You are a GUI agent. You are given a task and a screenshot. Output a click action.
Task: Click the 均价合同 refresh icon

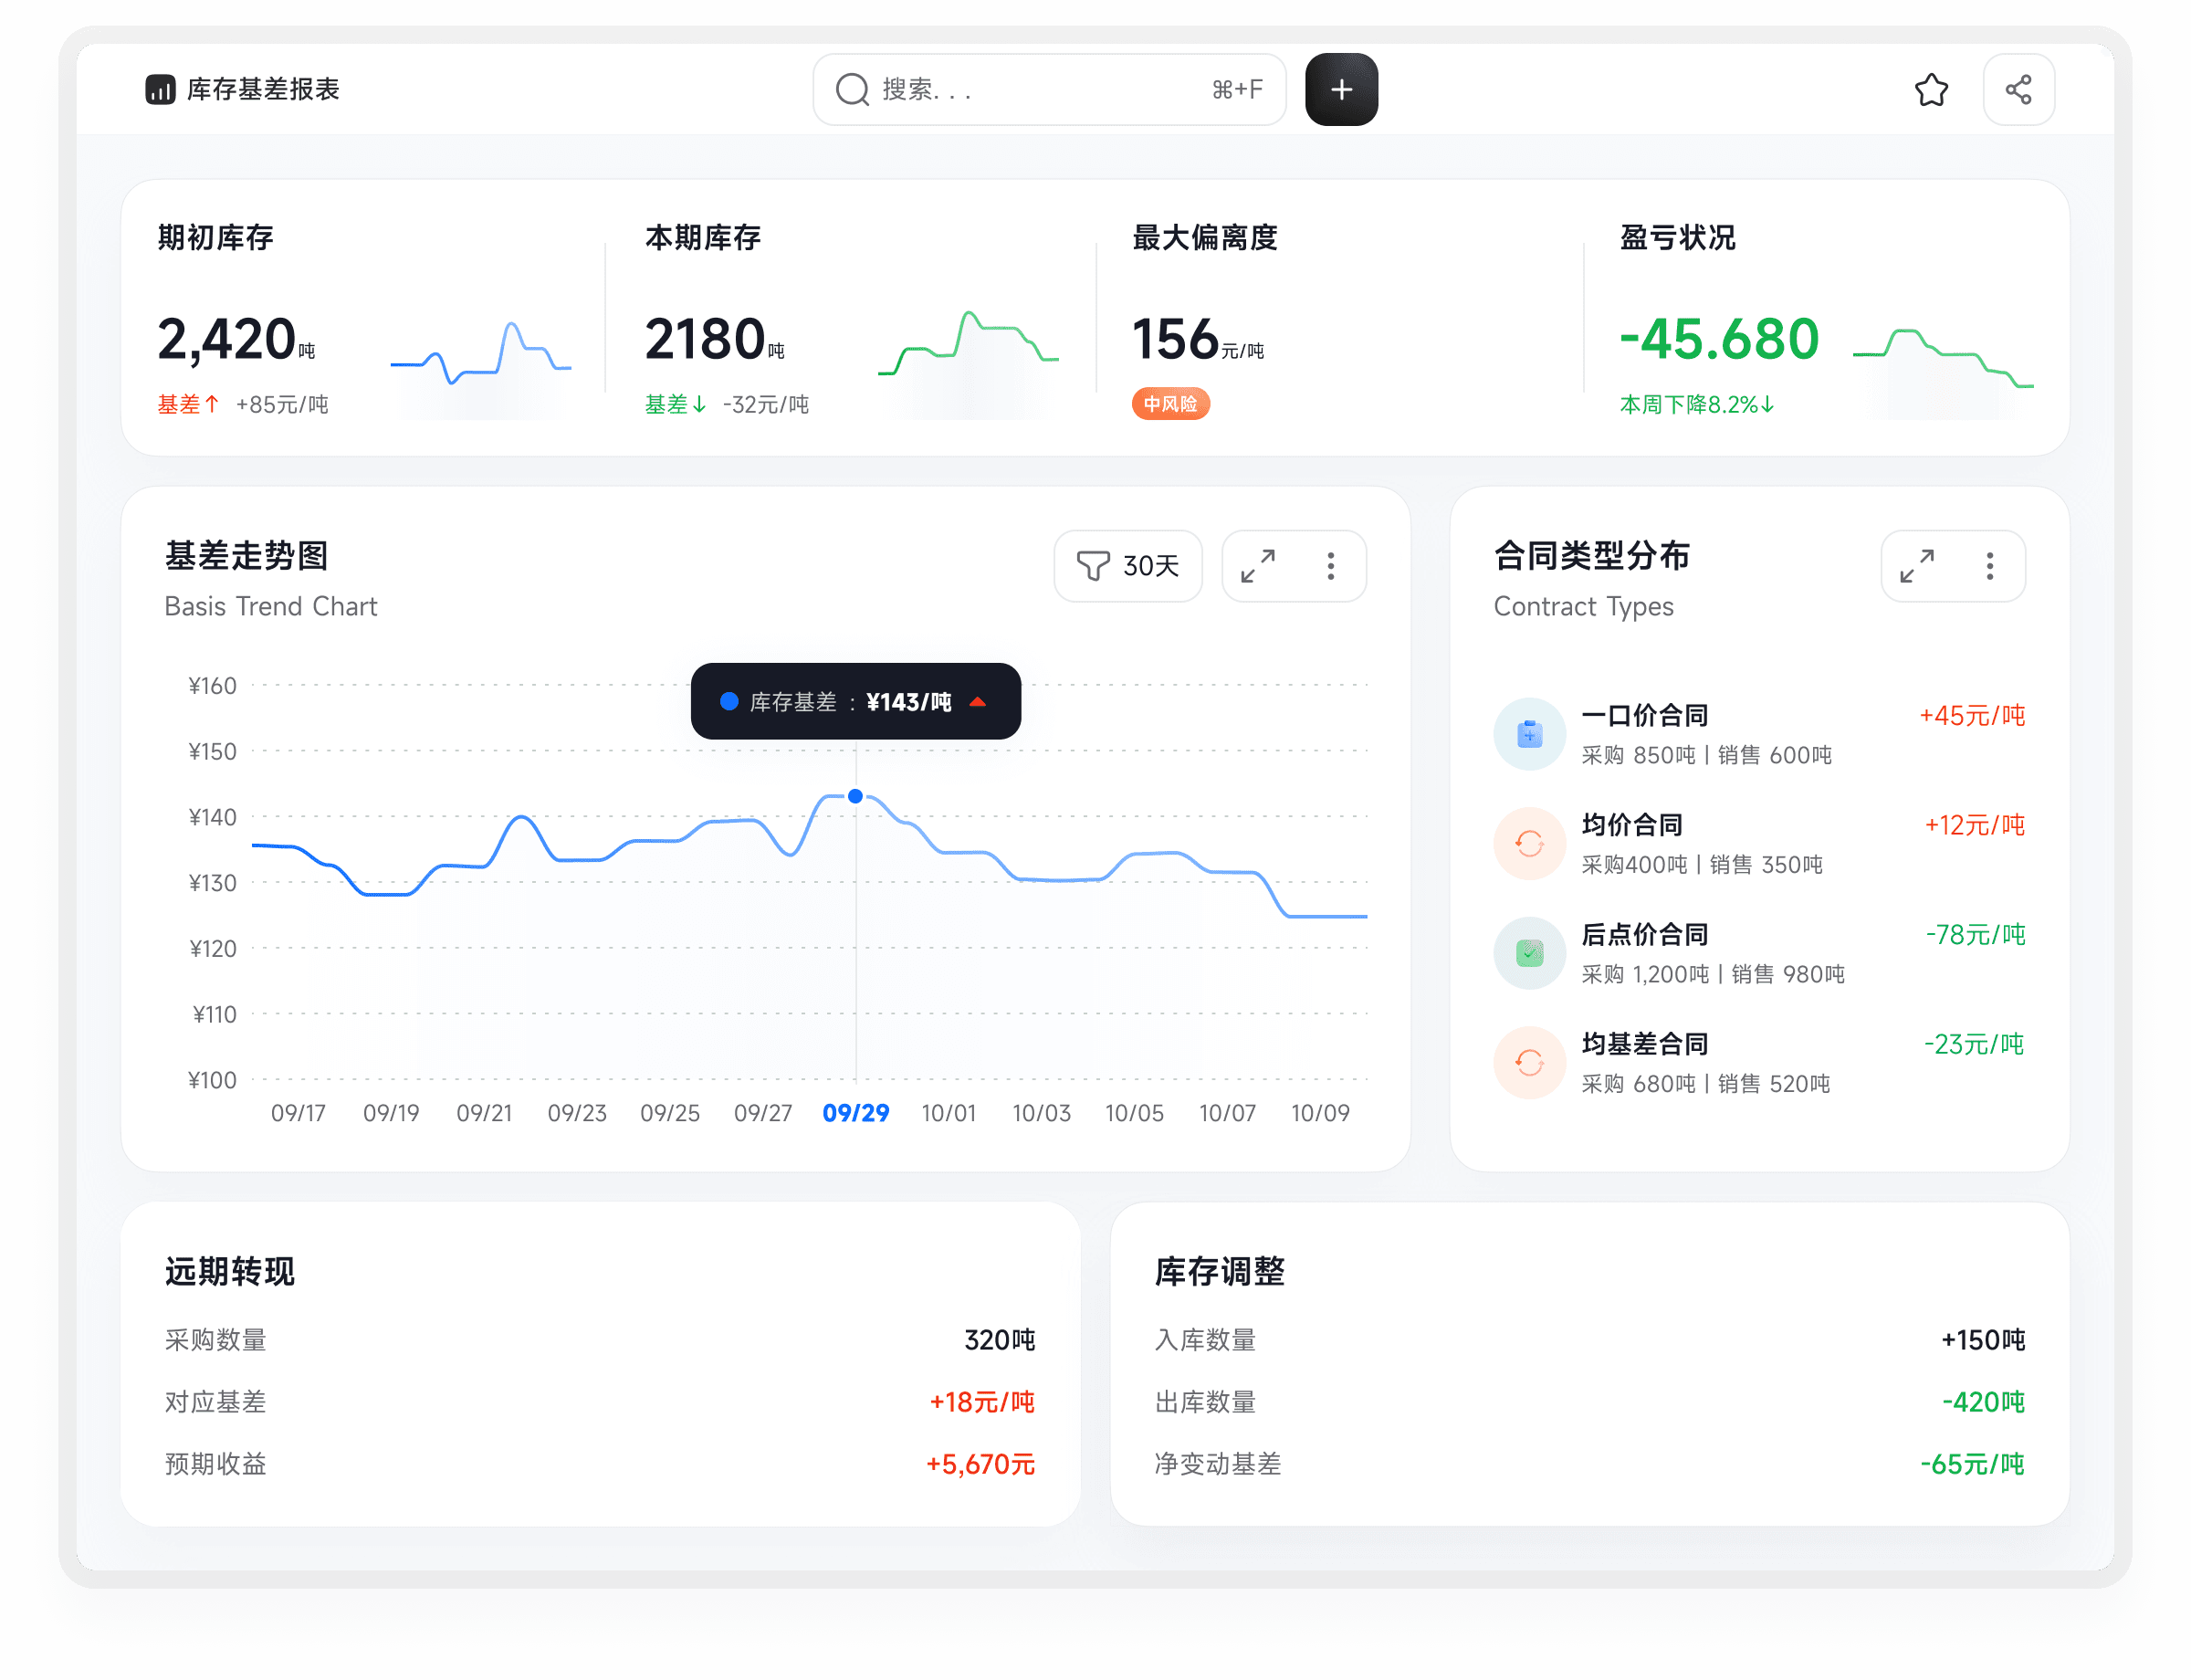1529,843
